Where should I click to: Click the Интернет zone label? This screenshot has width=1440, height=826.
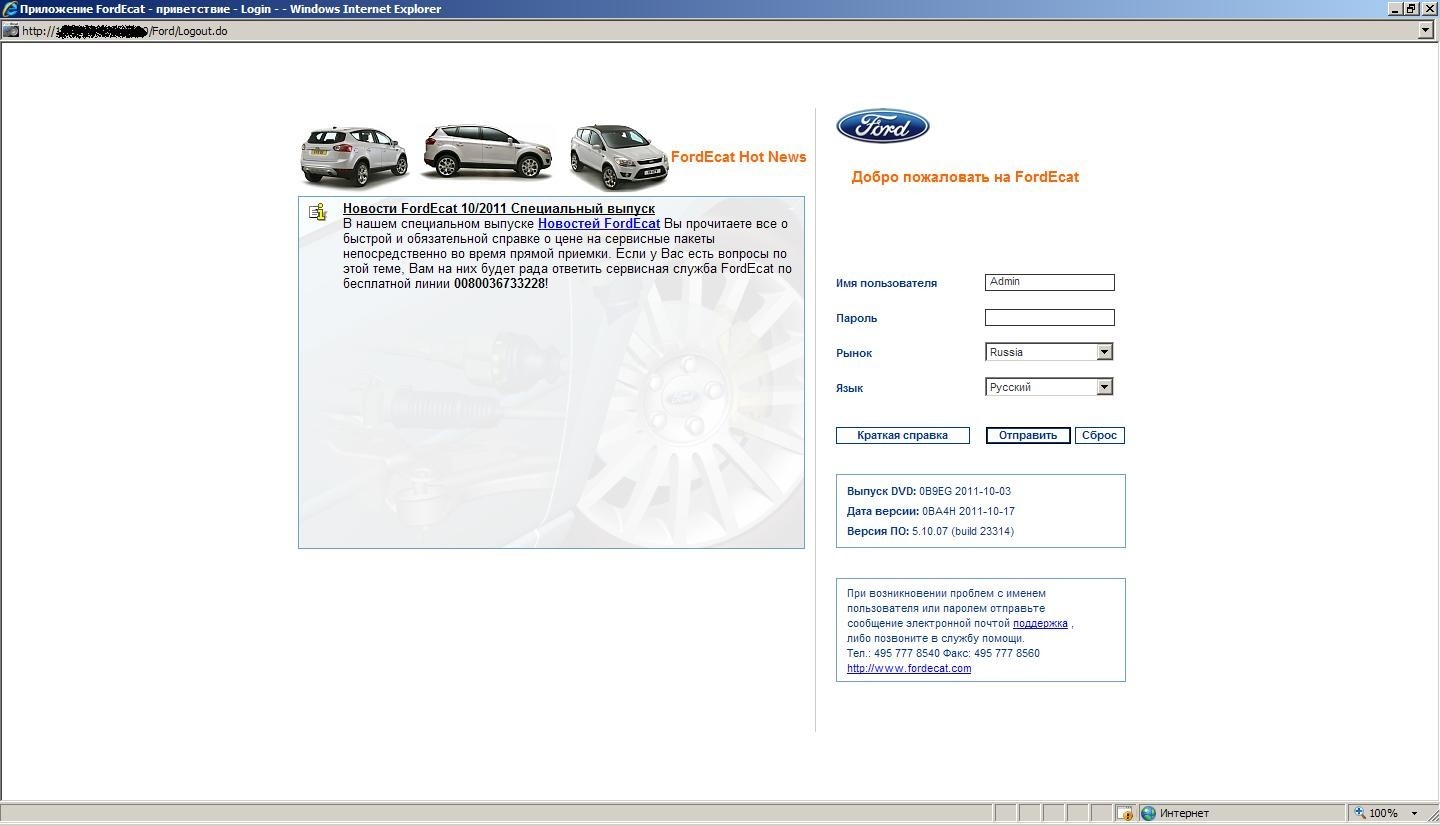click(1184, 814)
